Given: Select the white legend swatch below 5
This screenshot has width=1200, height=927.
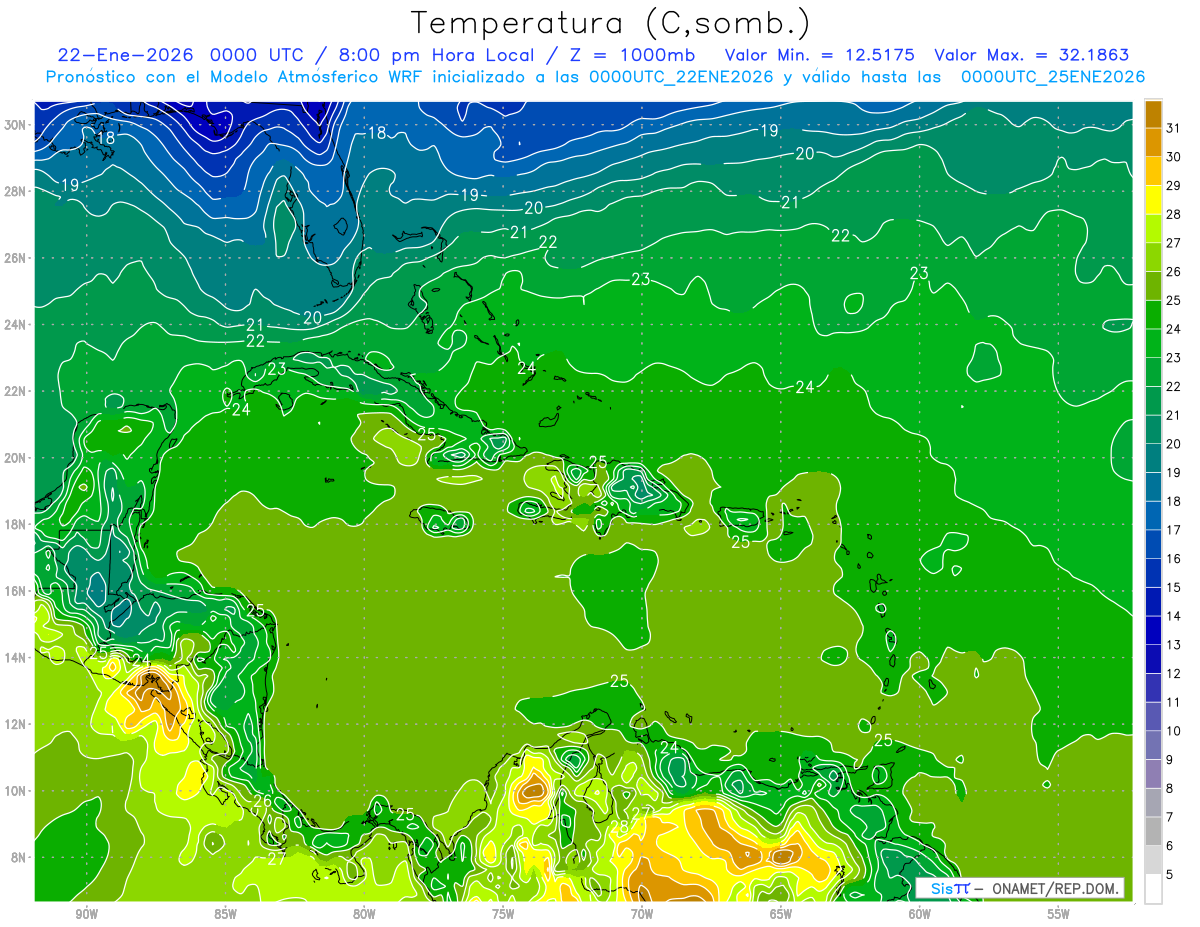Looking at the screenshot, I should tap(1153, 888).
